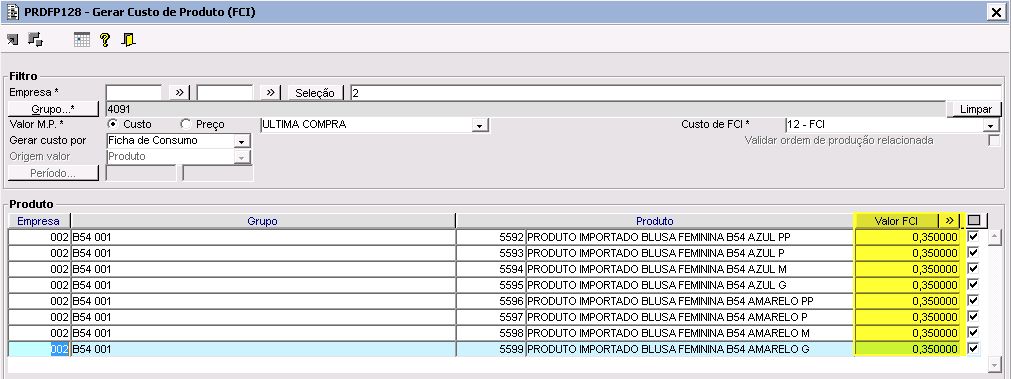Click the B54 001 group cell of product 5594
The width and height of the screenshot is (1011, 379).
pos(262,269)
